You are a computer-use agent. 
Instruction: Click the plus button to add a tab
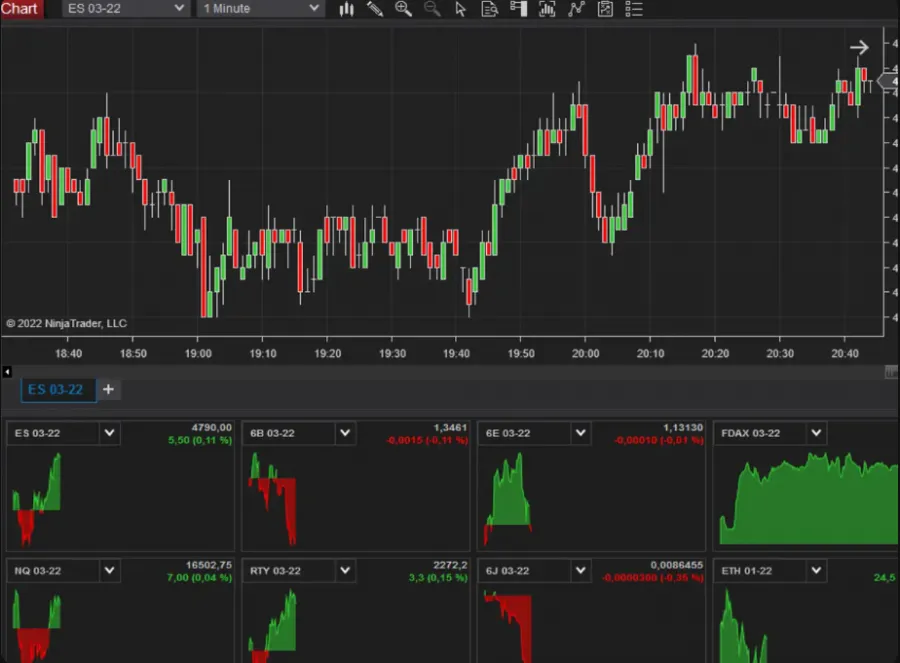(x=108, y=390)
